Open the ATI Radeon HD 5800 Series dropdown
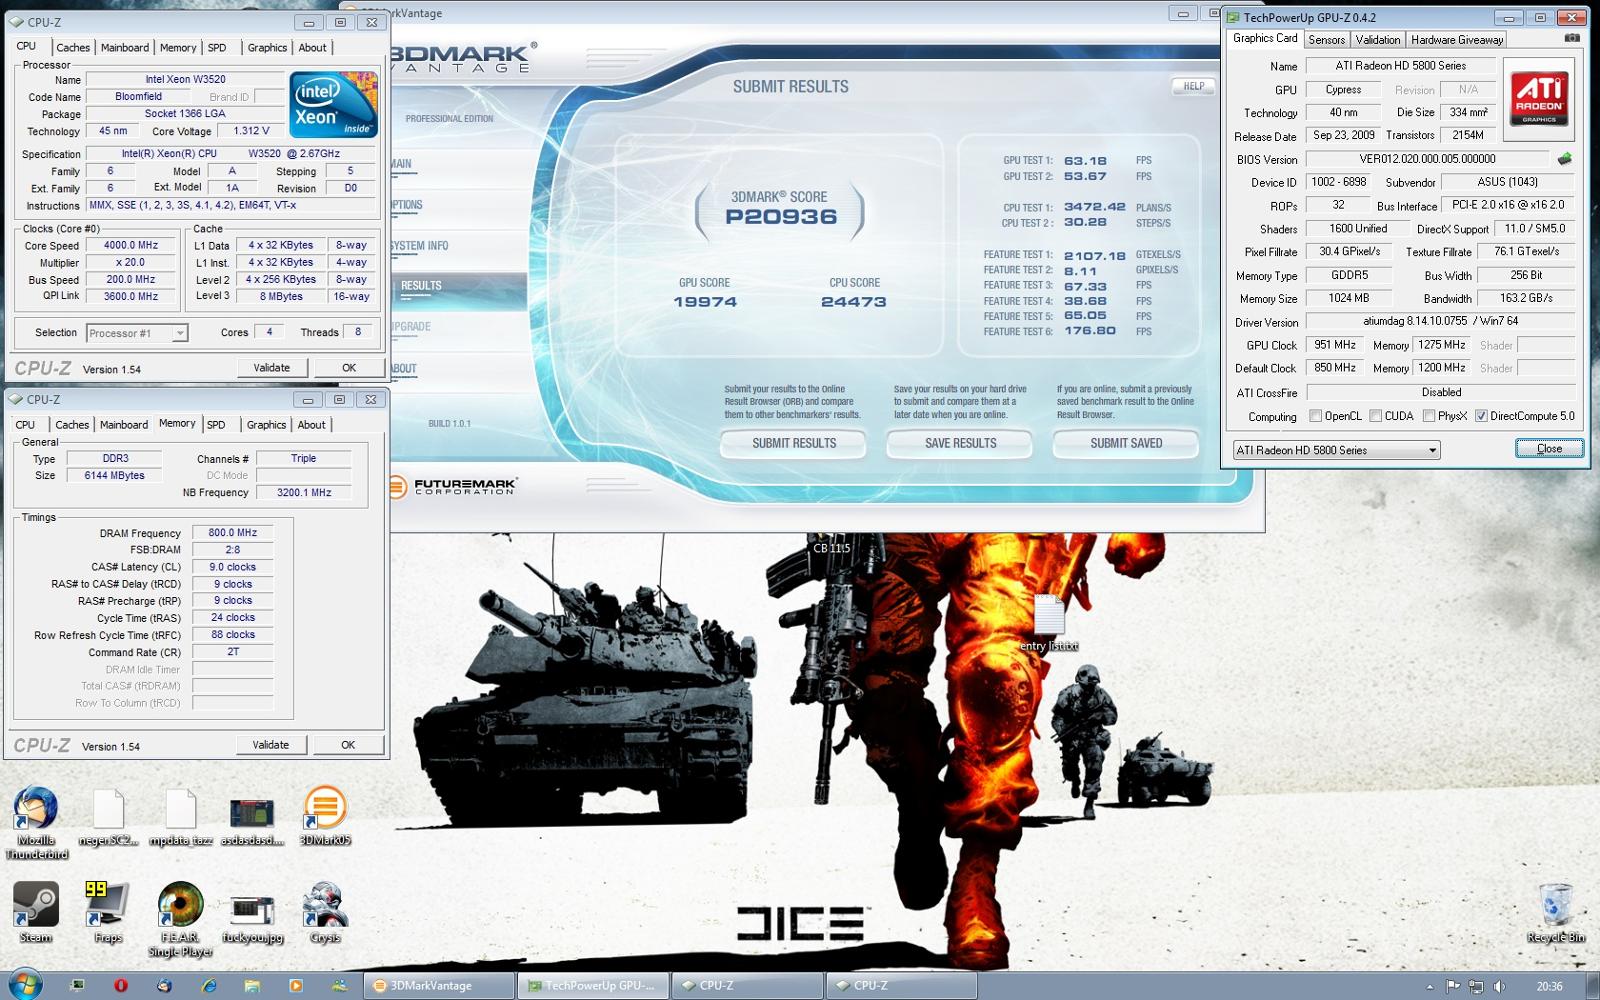Viewport: 1600px width, 1000px height. click(x=1337, y=450)
